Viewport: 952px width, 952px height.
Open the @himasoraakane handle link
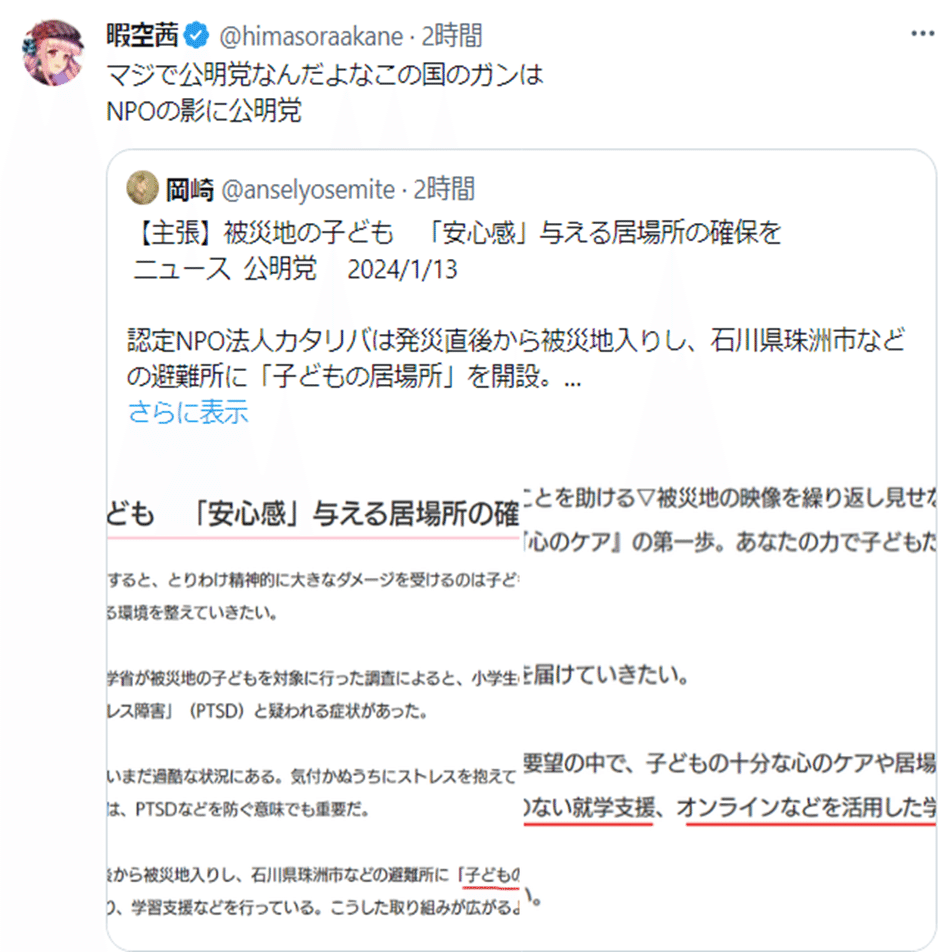pyautogui.click(x=311, y=36)
